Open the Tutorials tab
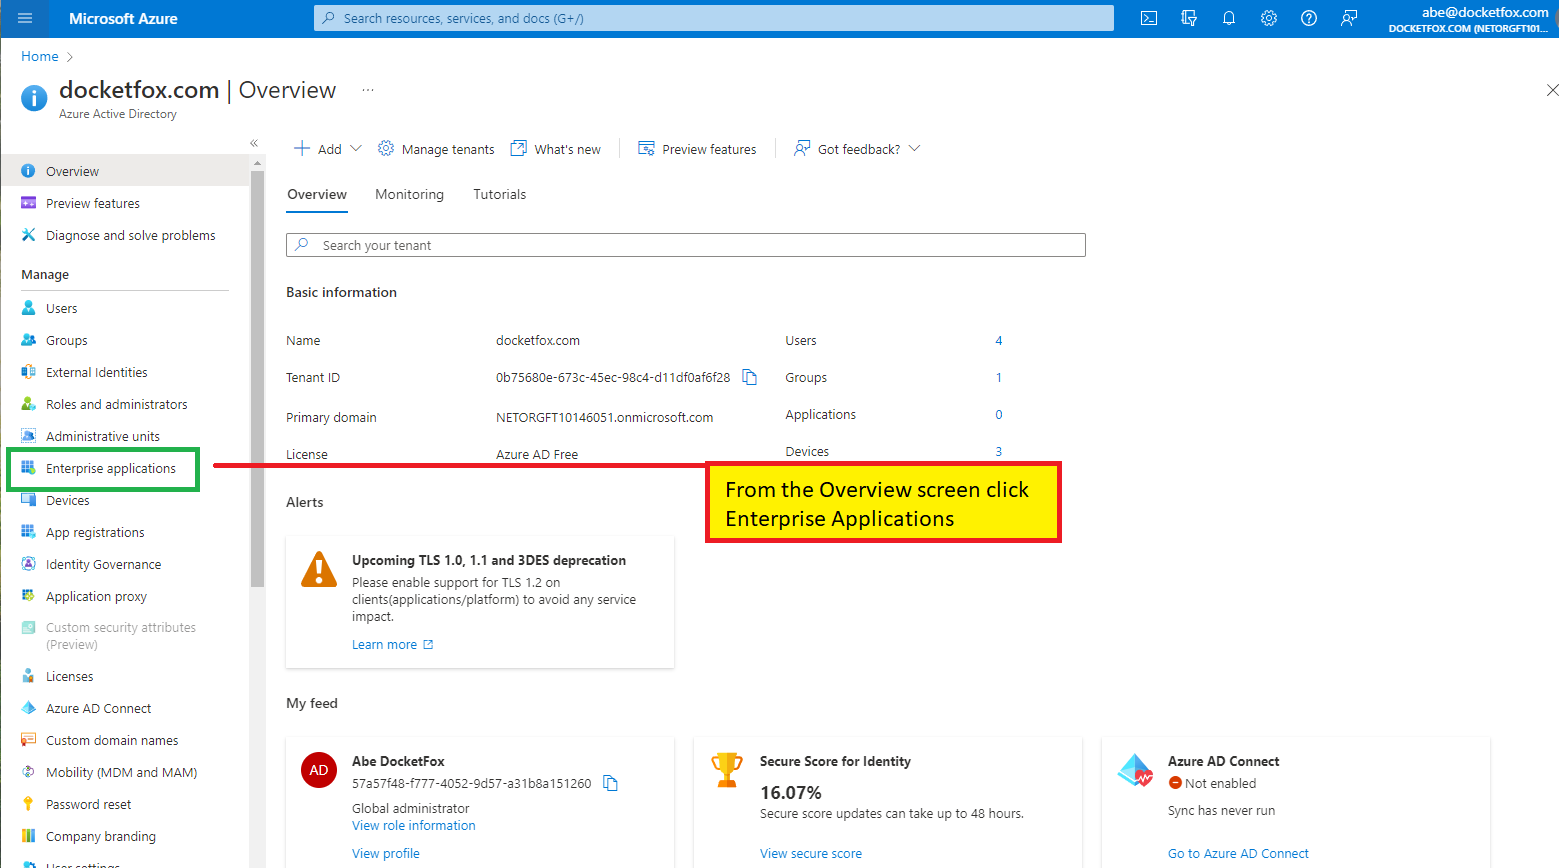 point(499,194)
